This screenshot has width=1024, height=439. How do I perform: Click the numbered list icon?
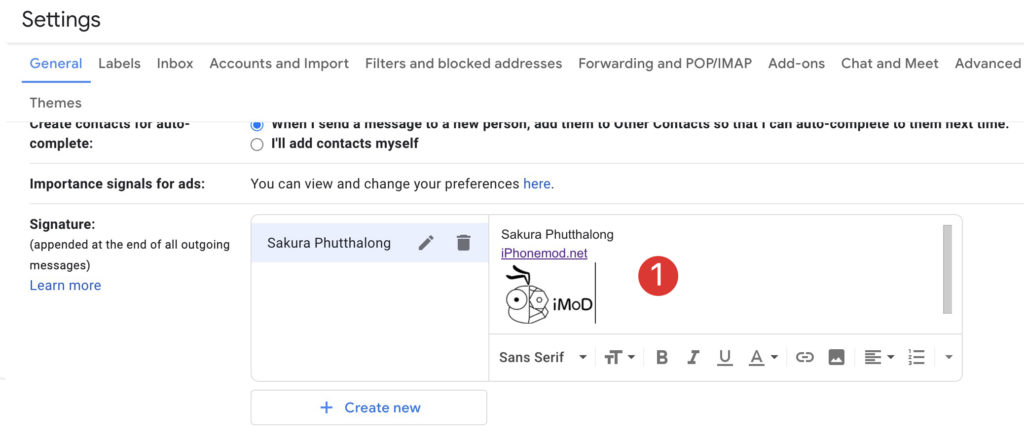tap(916, 357)
